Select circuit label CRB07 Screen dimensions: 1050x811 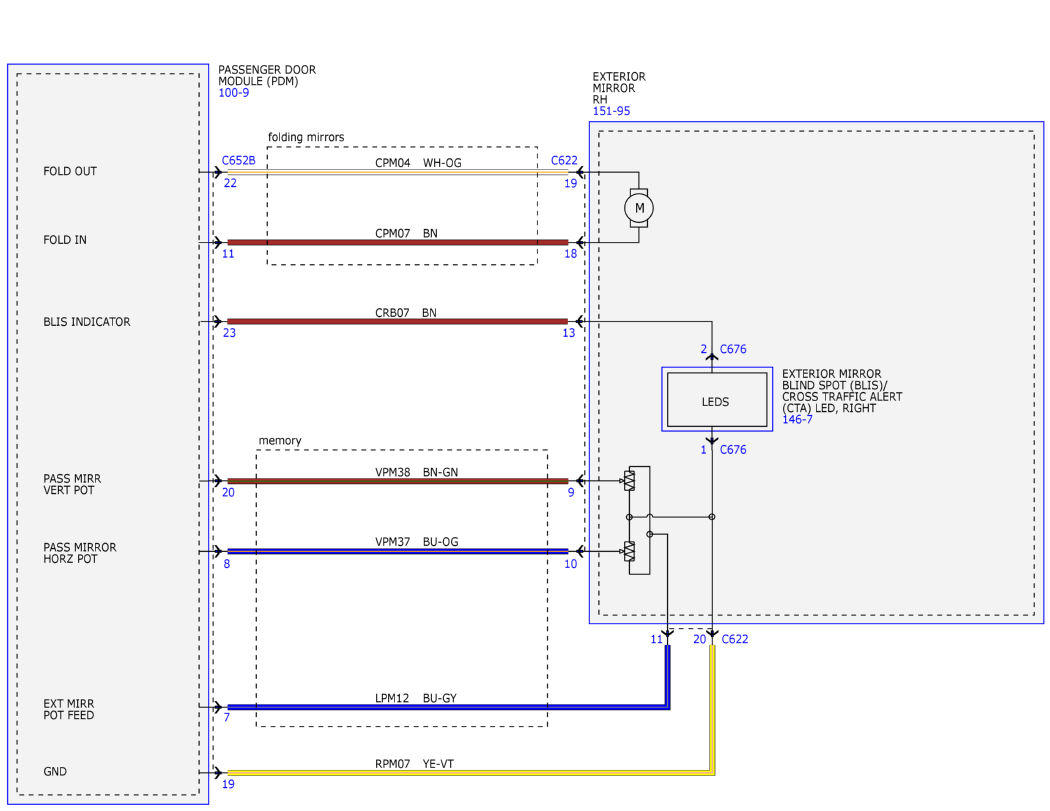pos(392,313)
